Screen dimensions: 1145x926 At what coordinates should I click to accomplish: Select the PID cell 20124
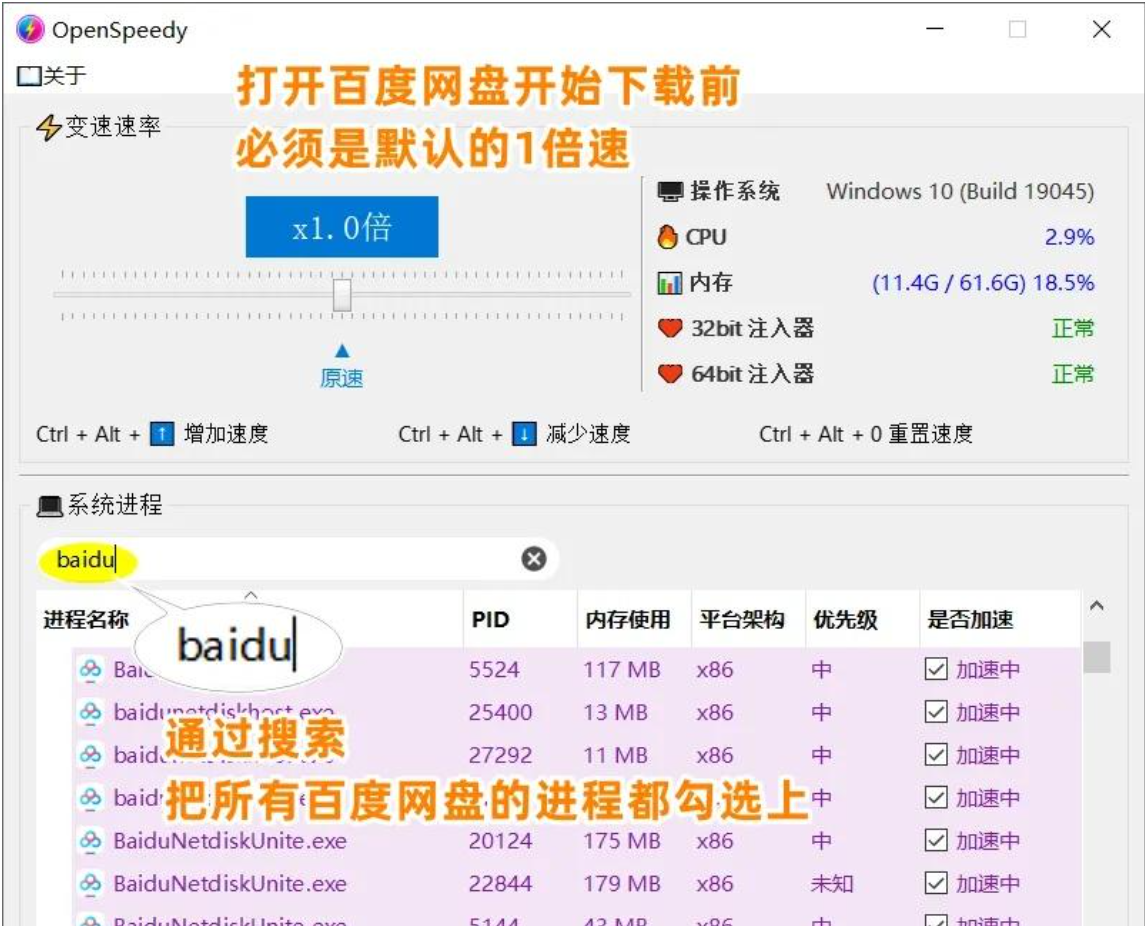click(500, 841)
